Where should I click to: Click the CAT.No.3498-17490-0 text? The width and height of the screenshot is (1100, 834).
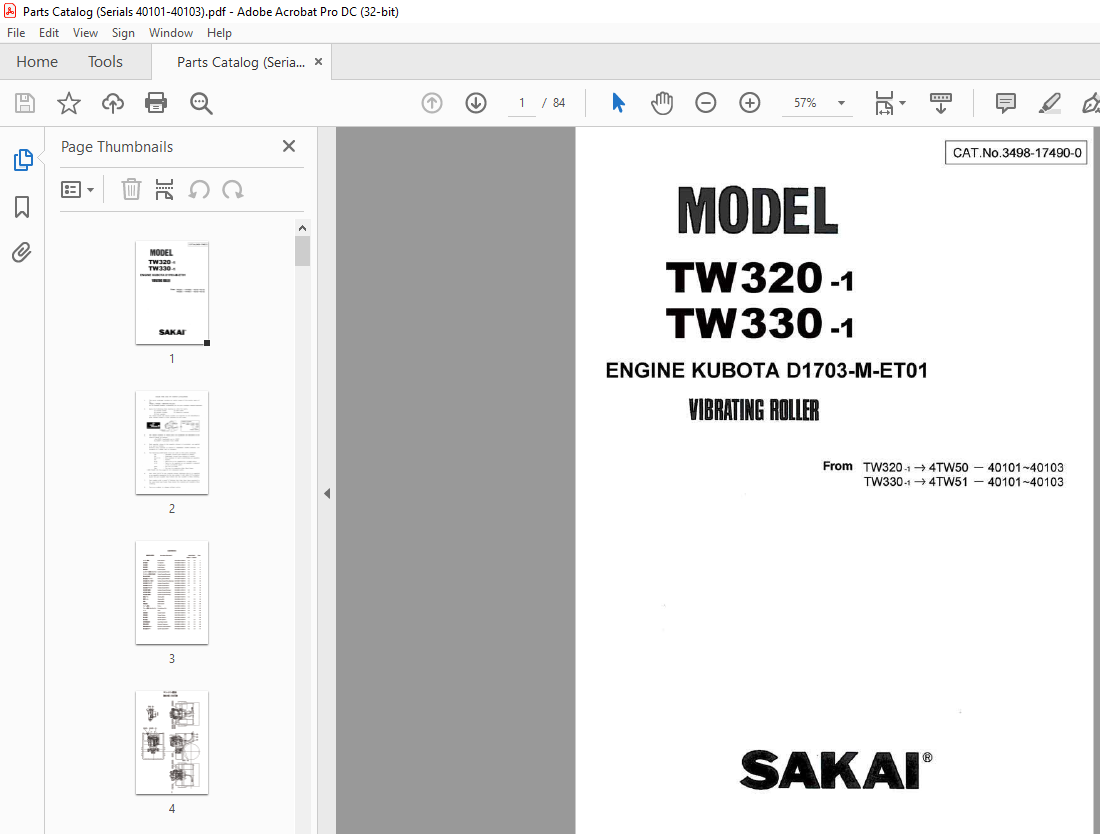pos(1017,152)
